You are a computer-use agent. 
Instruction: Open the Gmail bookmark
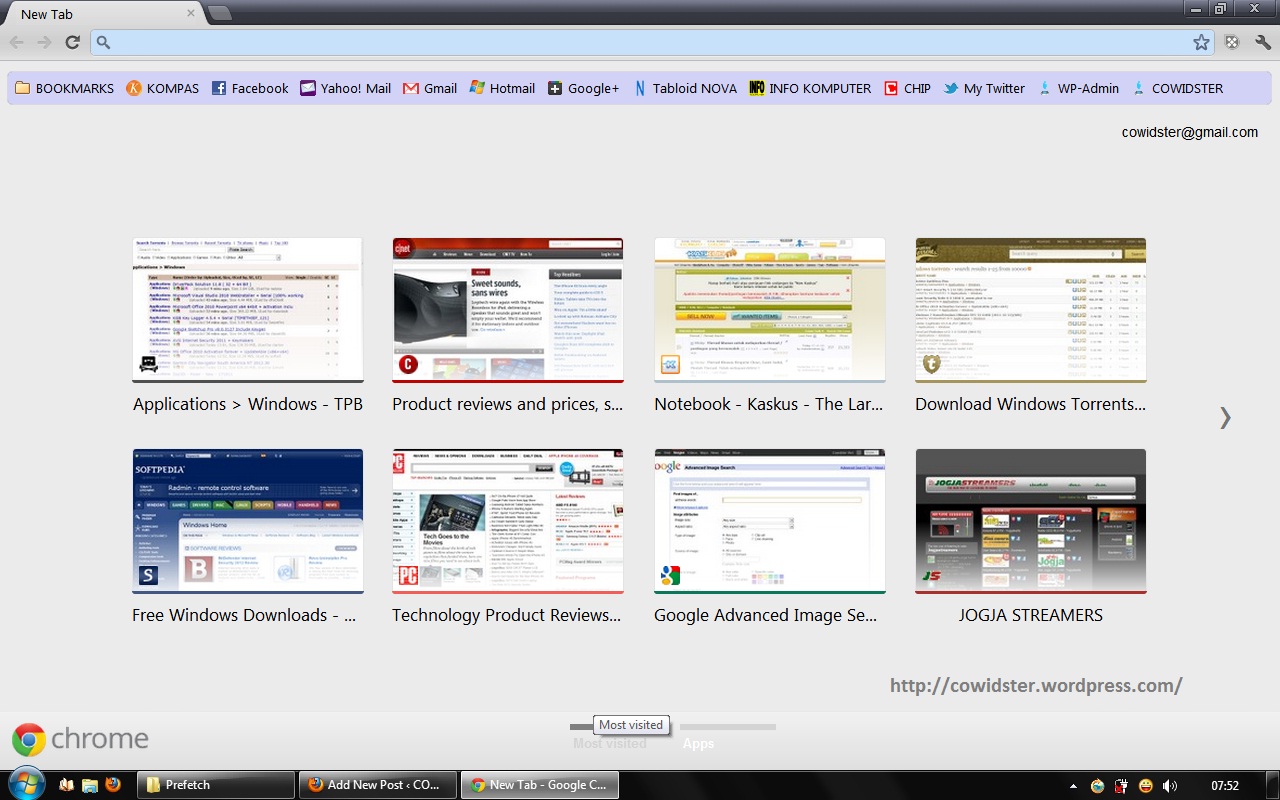(430, 88)
